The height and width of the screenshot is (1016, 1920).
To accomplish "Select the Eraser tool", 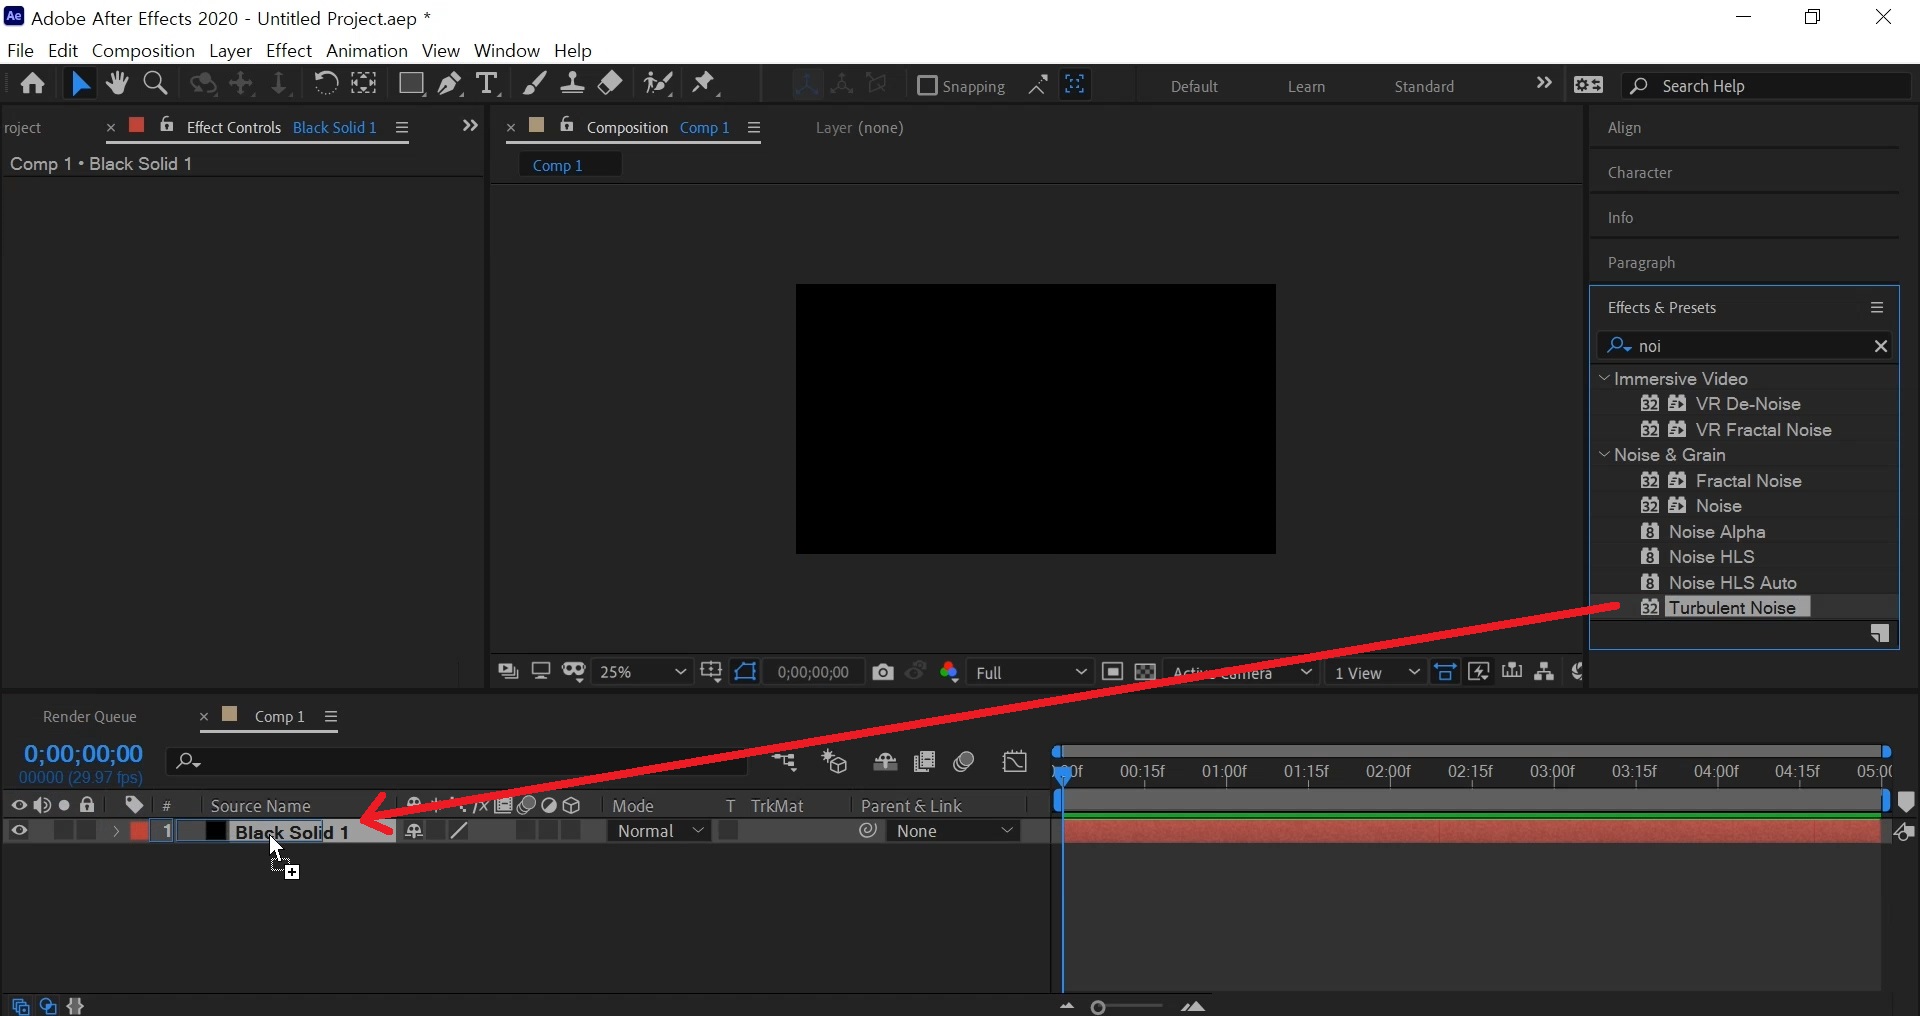I will pyautogui.click(x=610, y=84).
